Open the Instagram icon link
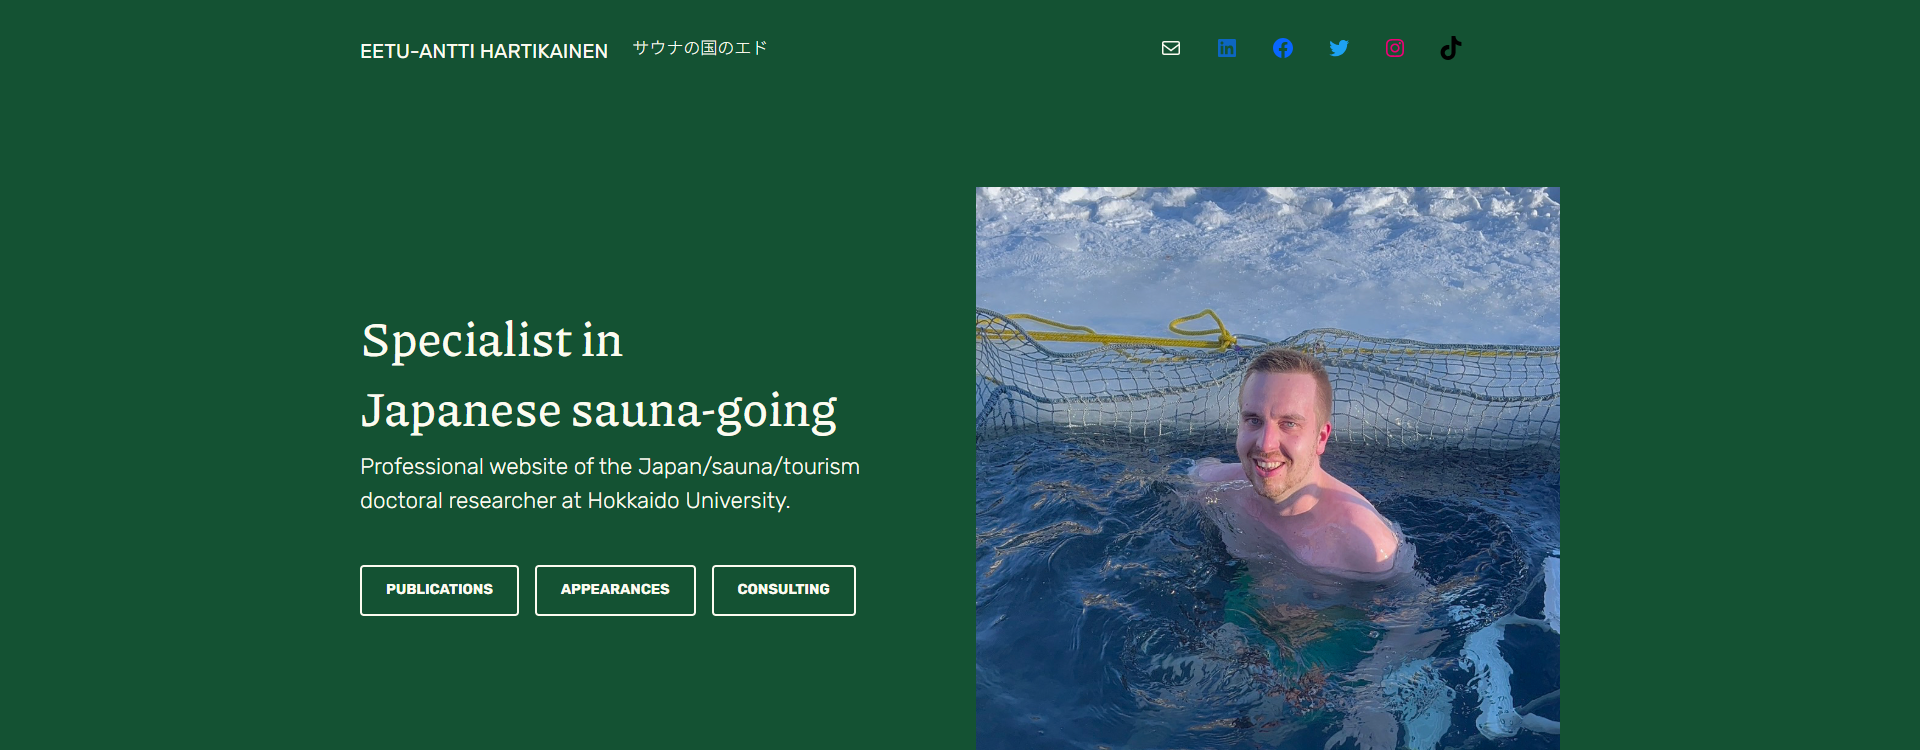1920x750 pixels. (x=1395, y=48)
